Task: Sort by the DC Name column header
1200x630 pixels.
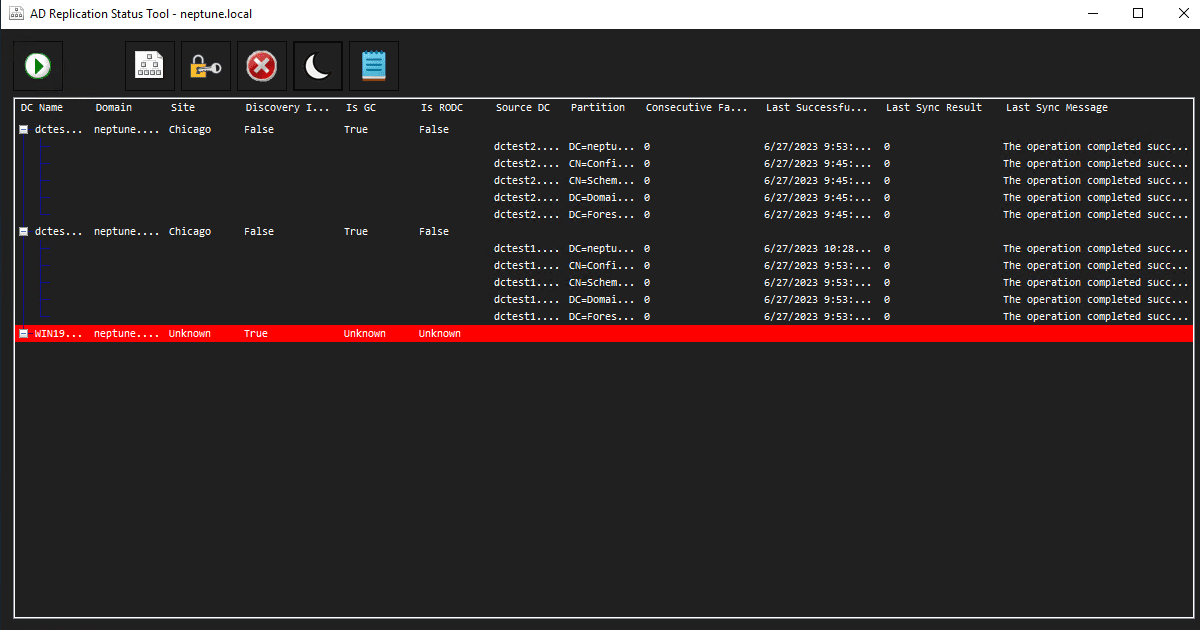Action: (x=42, y=108)
